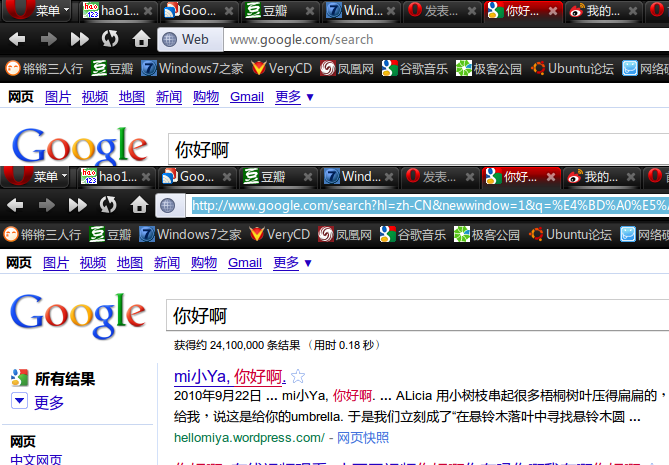Open 图片 link in upper Google nav

pos(58,97)
